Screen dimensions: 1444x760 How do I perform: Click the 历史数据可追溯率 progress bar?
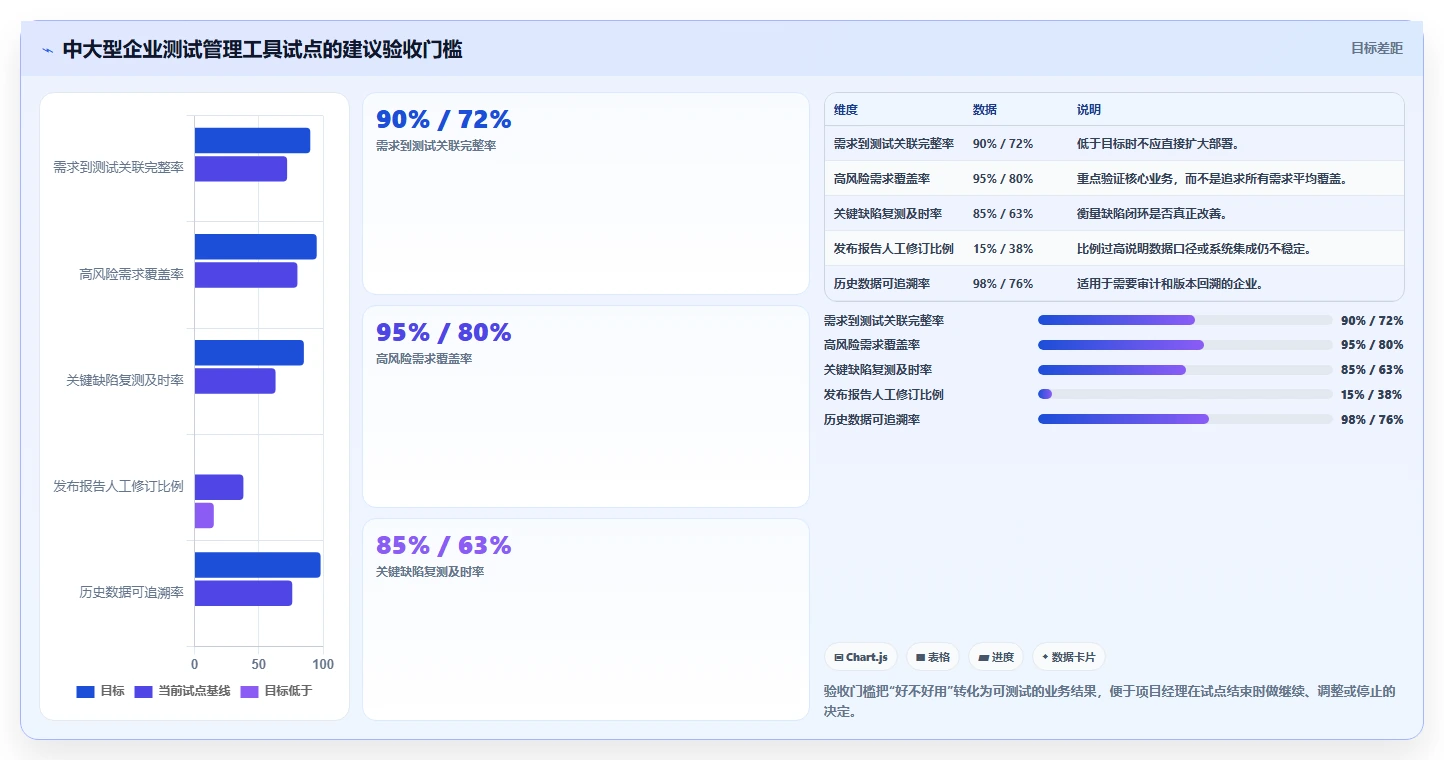[1185, 419]
